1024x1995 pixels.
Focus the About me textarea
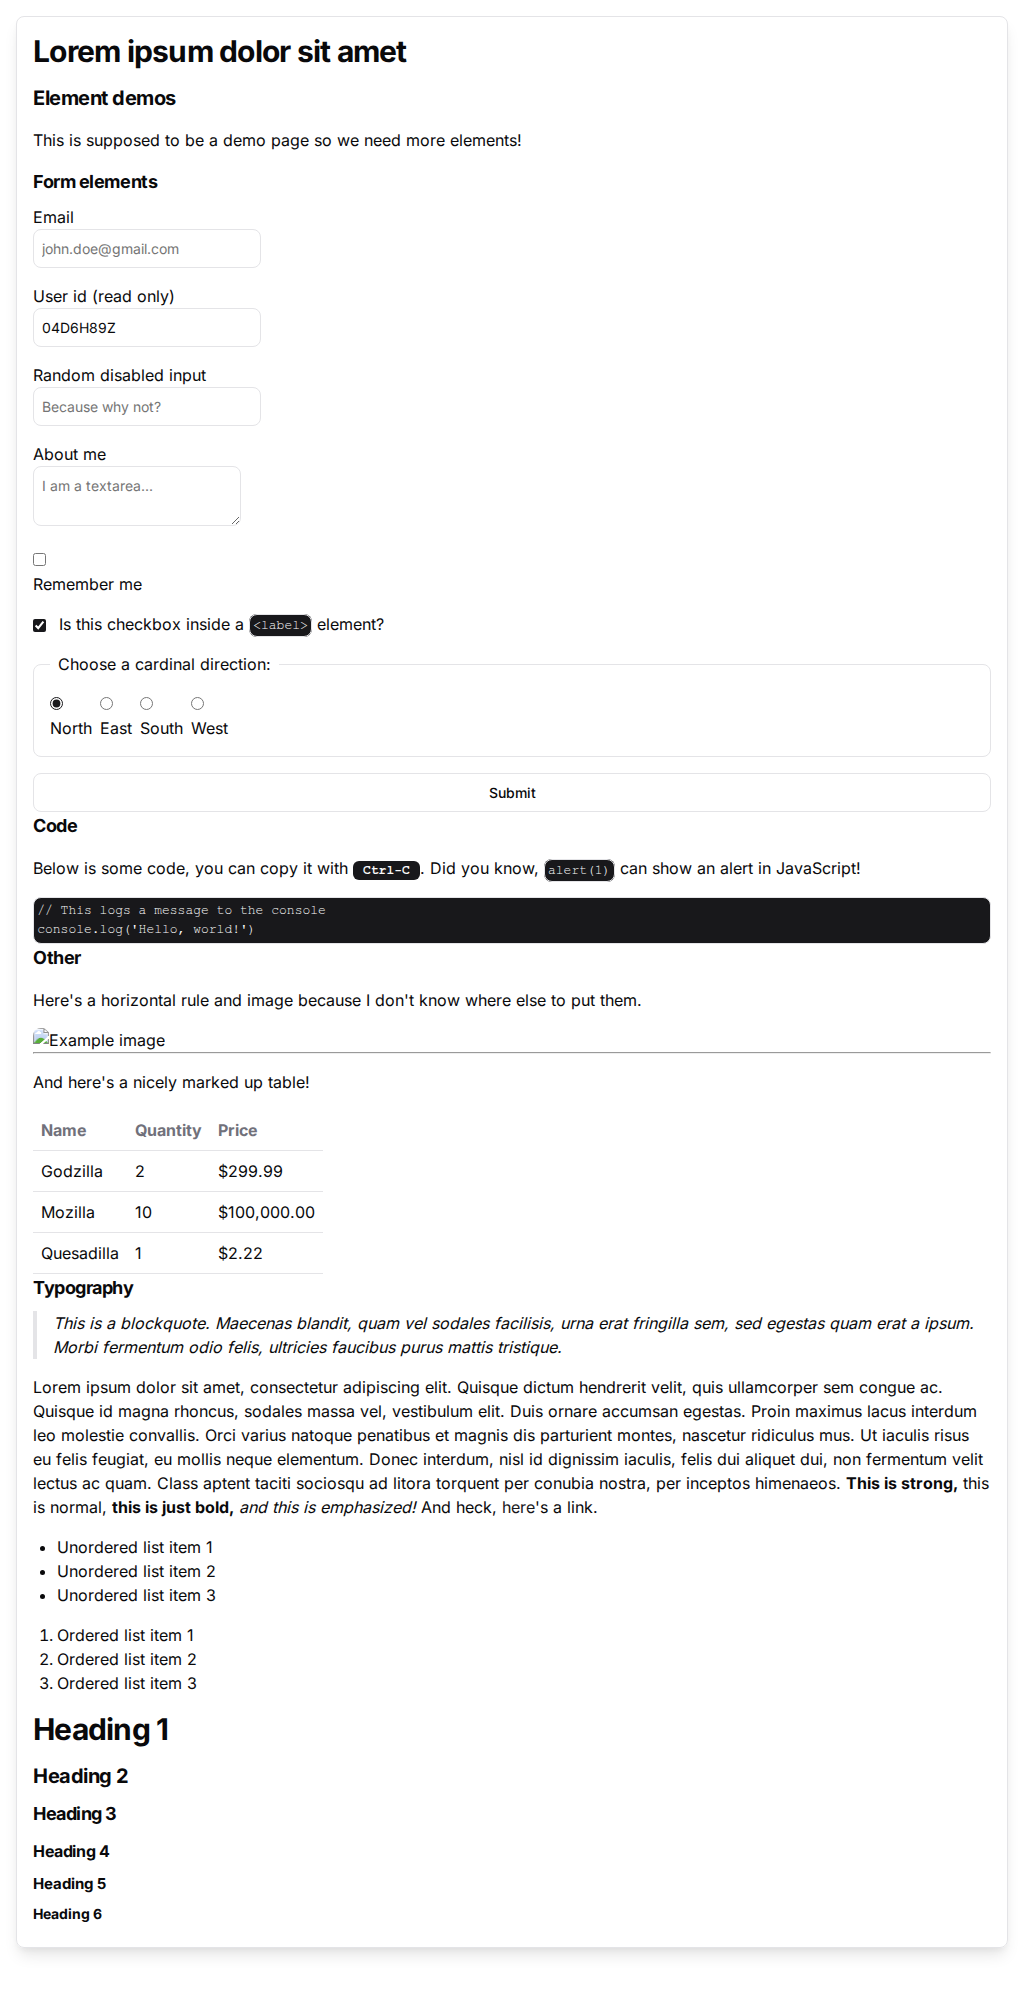coord(136,495)
